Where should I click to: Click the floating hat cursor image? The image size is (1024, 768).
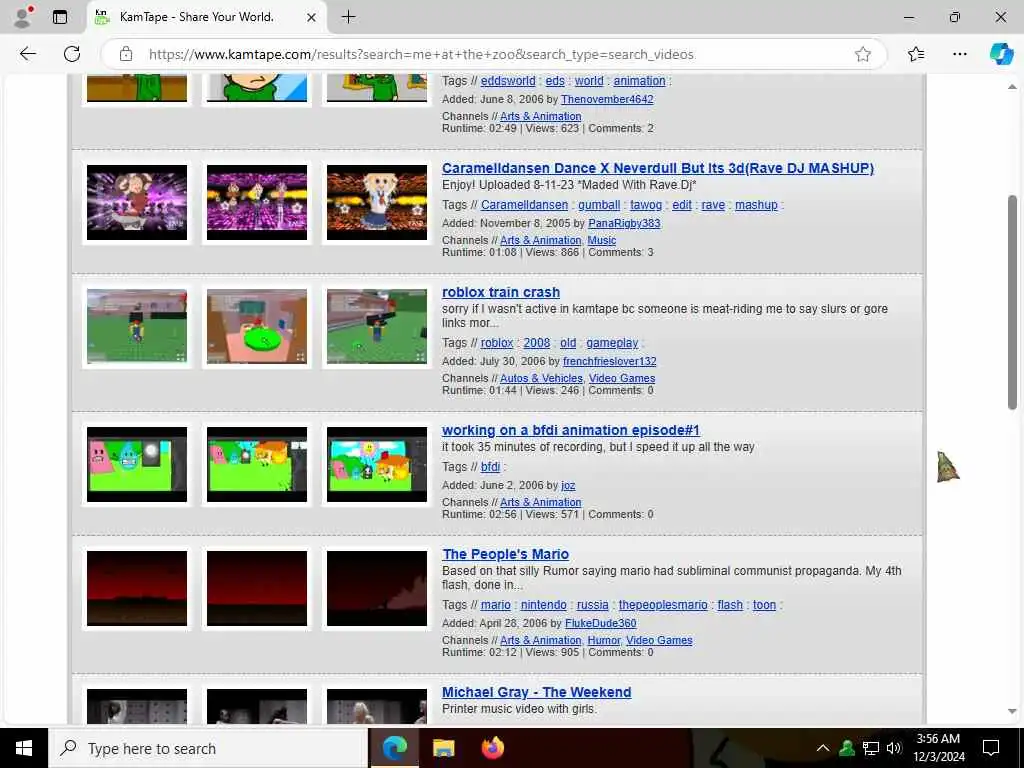pyautogui.click(x=947, y=467)
